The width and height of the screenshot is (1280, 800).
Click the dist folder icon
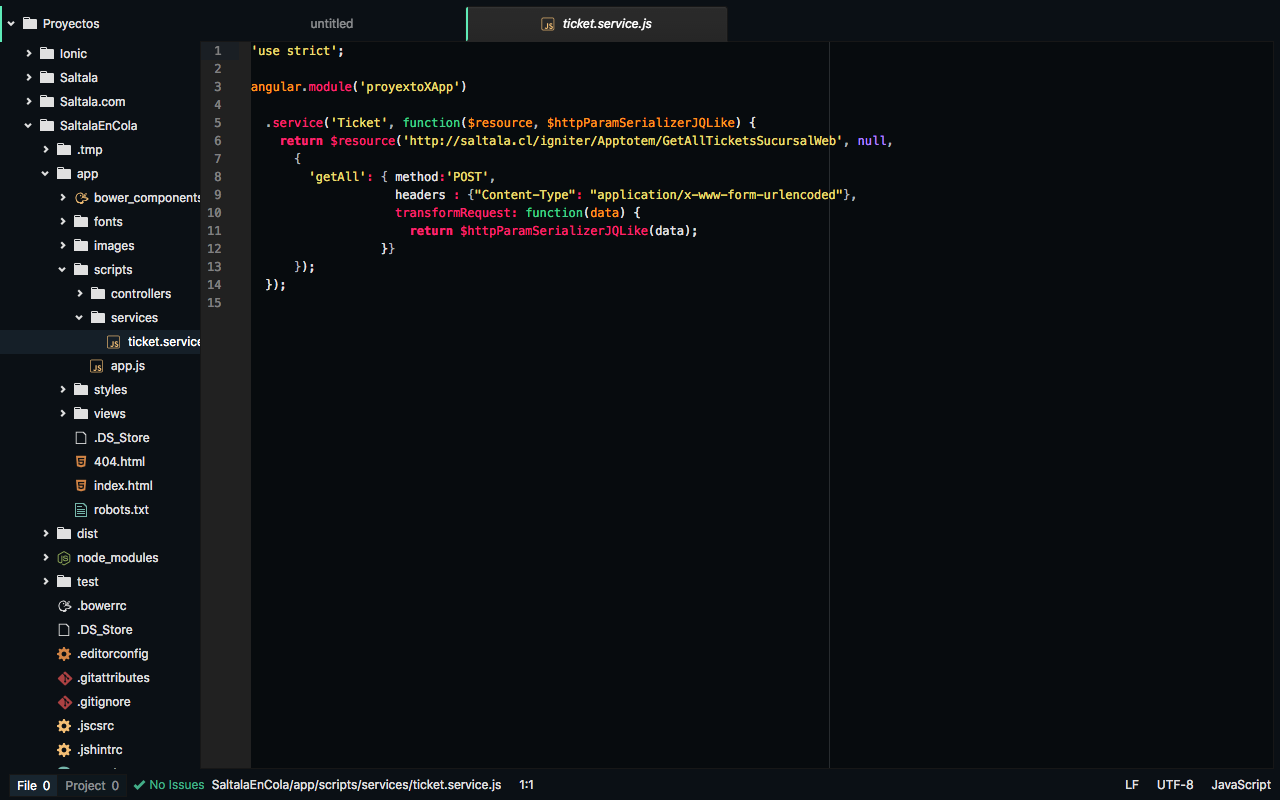[63, 533]
